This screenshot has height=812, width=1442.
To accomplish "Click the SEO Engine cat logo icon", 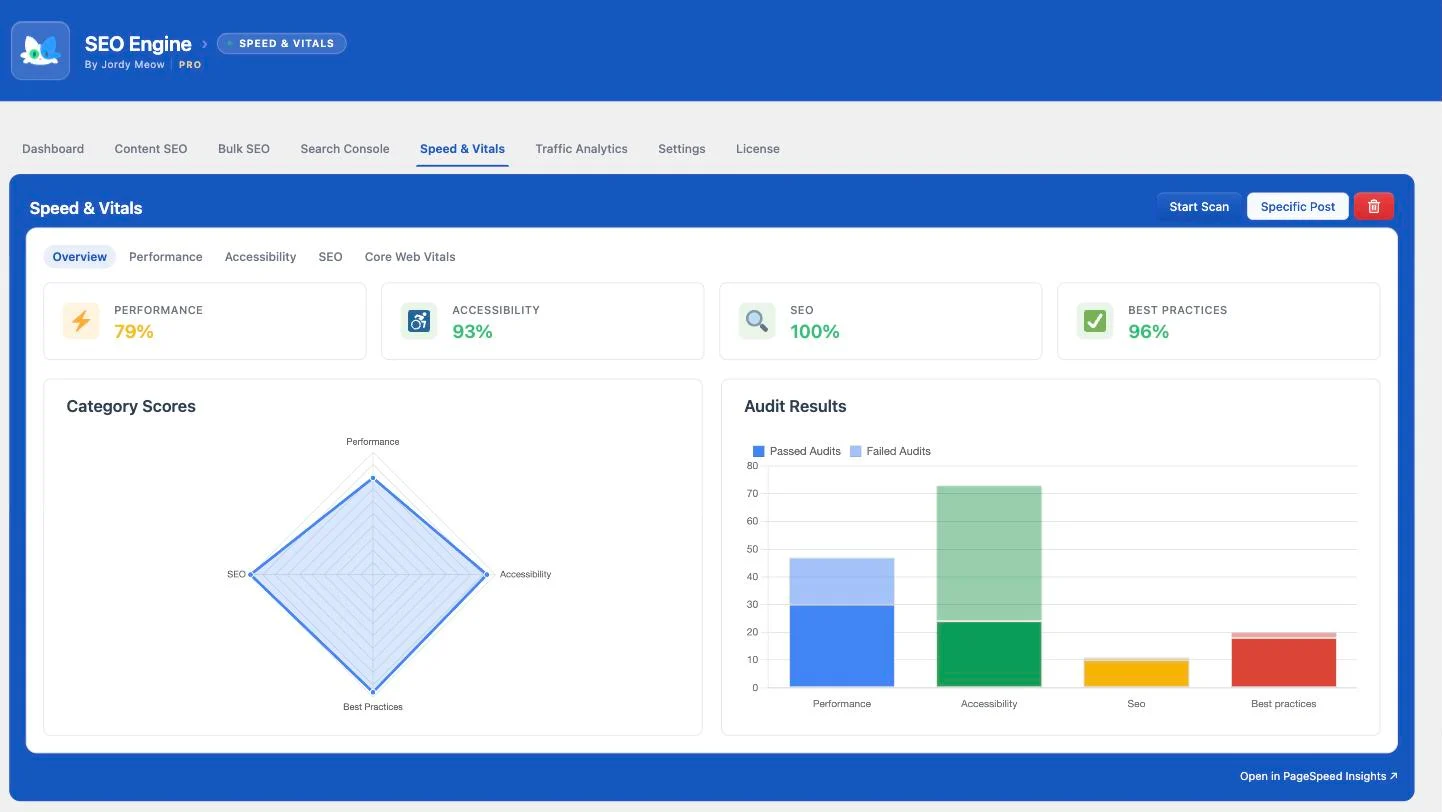I will point(40,50).
